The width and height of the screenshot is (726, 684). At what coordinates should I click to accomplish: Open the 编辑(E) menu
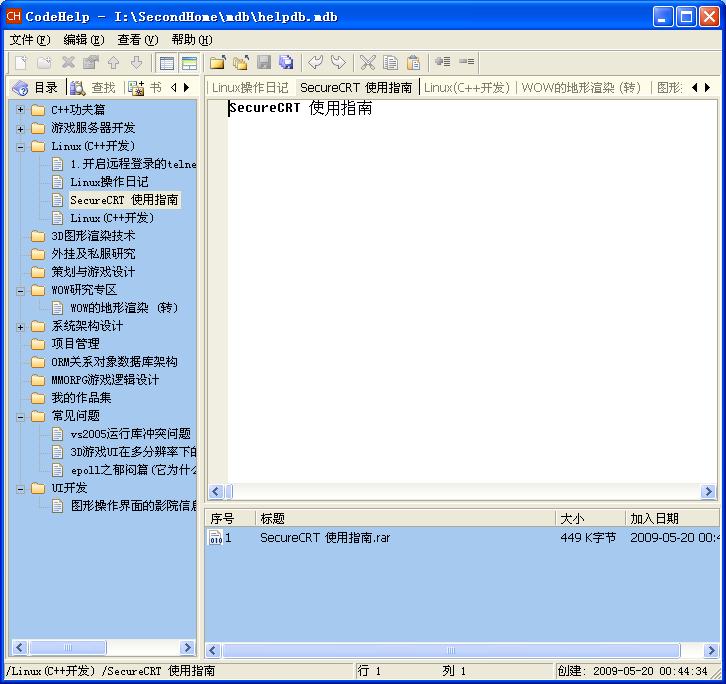point(83,40)
